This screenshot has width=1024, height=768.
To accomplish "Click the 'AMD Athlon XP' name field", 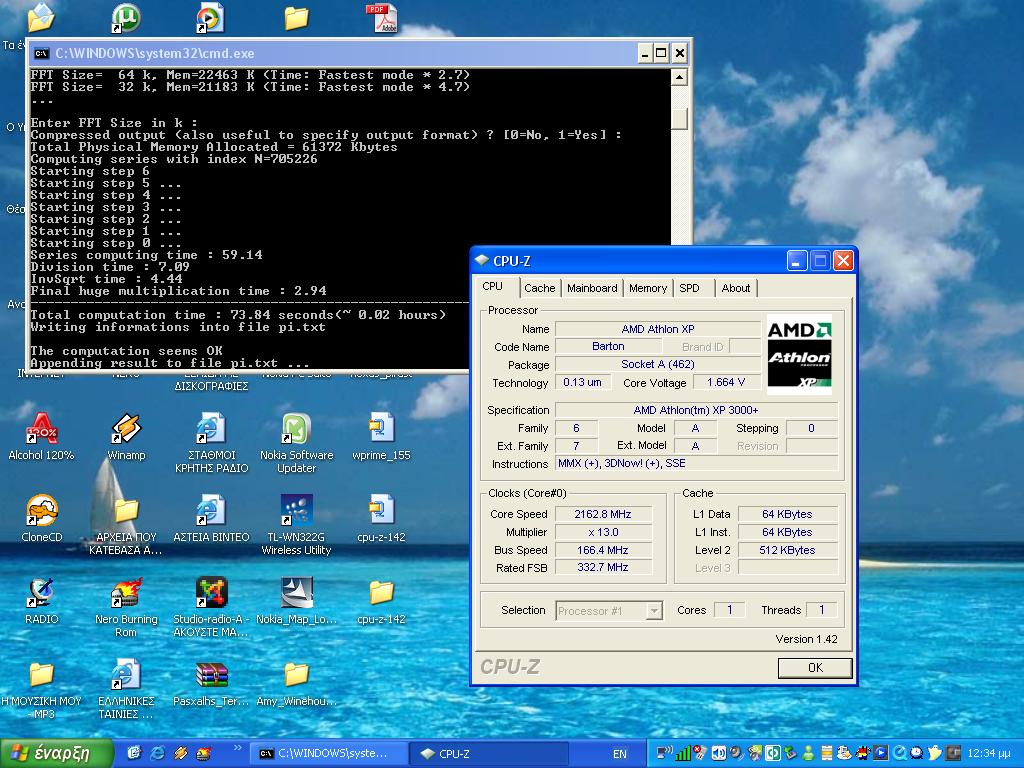I will [x=658, y=329].
